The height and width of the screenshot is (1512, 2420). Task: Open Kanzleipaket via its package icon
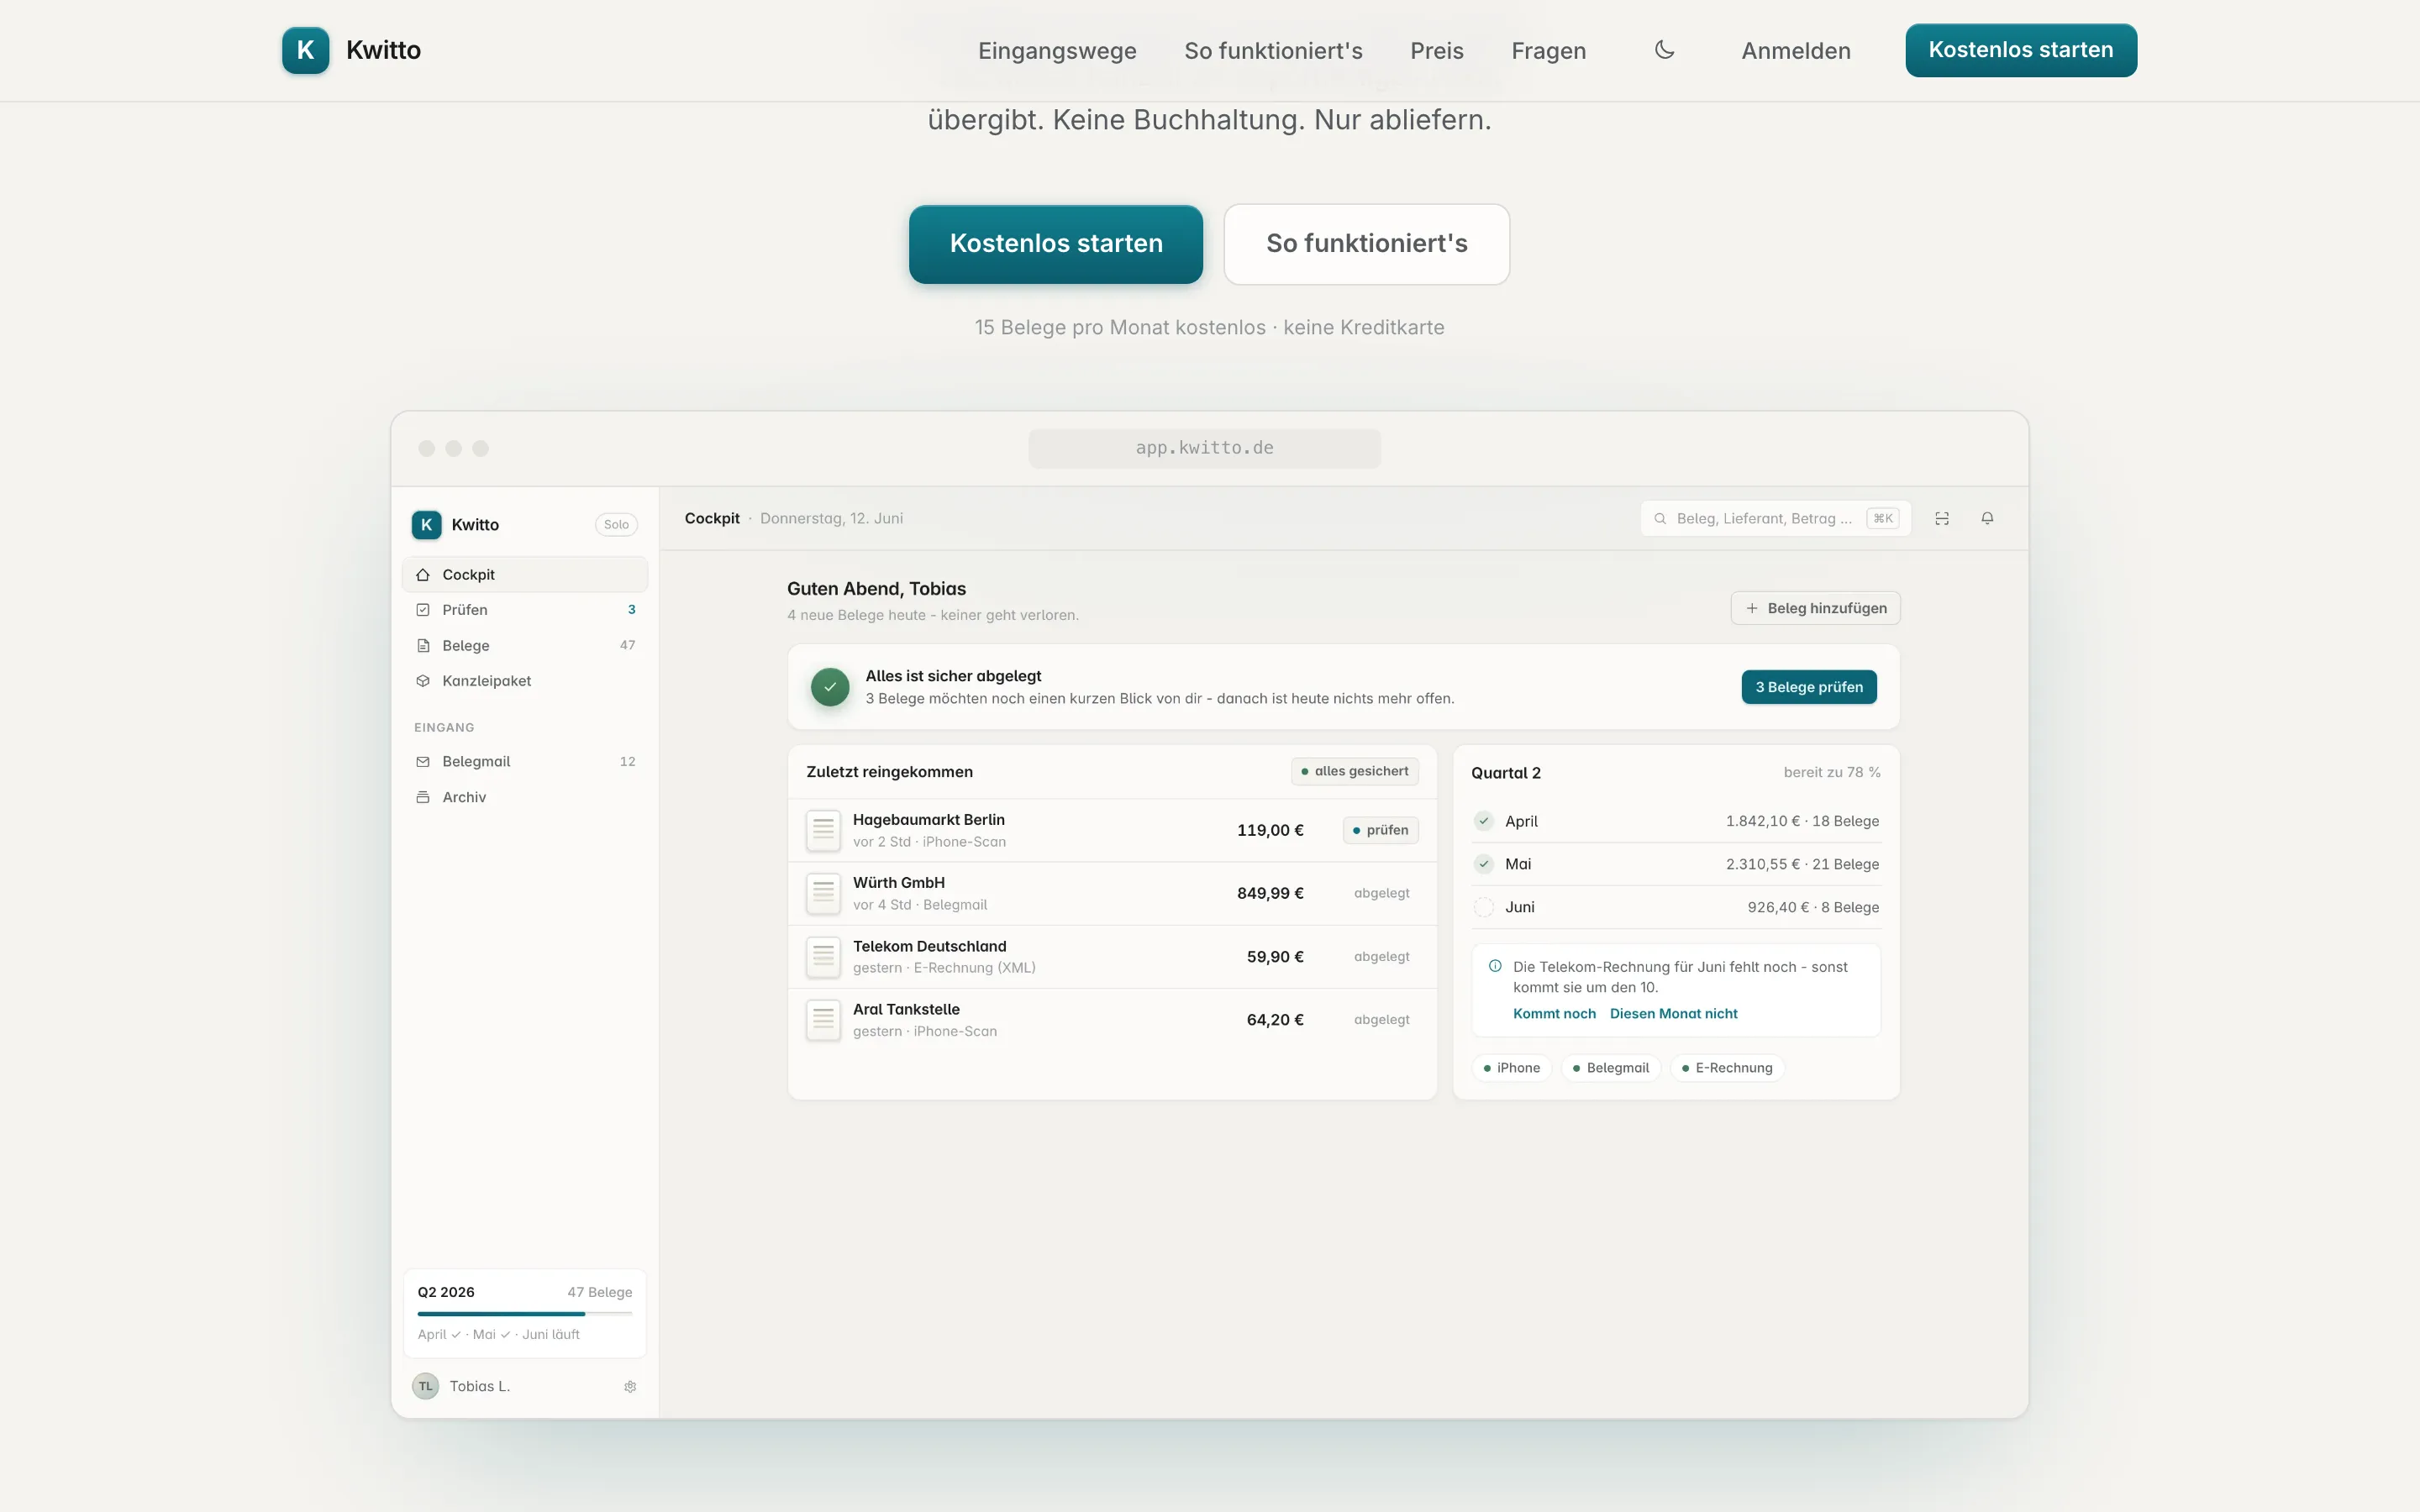coord(423,681)
